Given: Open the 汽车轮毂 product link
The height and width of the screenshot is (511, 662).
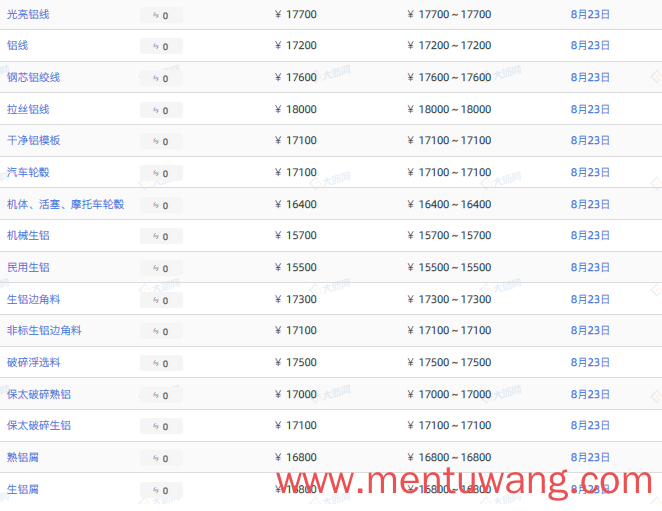Looking at the screenshot, I should pyautogui.click(x=28, y=172).
